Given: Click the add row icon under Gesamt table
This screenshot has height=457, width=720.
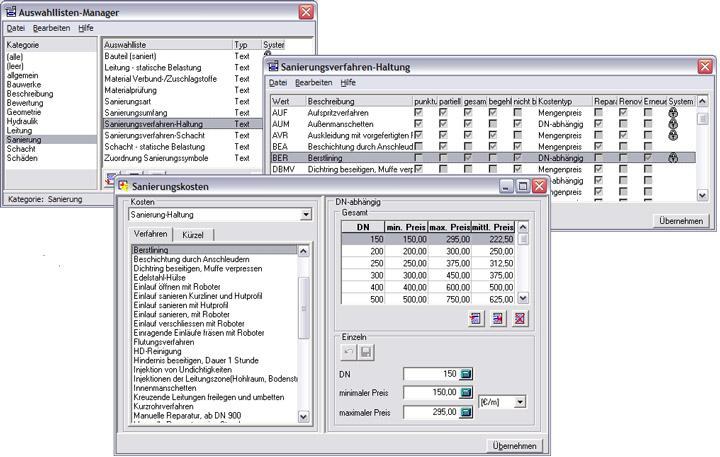Looking at the screenshot, I should [x=475, y=318].
